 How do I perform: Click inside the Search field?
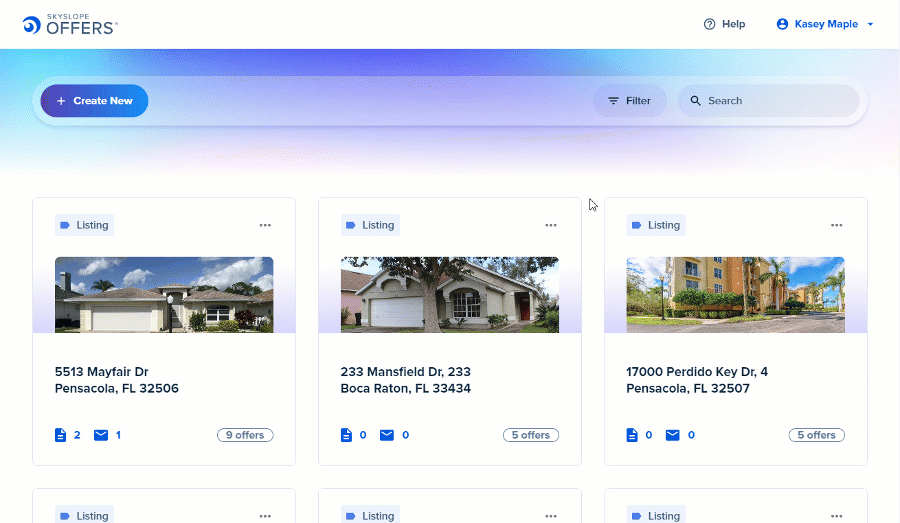[769, 100]
